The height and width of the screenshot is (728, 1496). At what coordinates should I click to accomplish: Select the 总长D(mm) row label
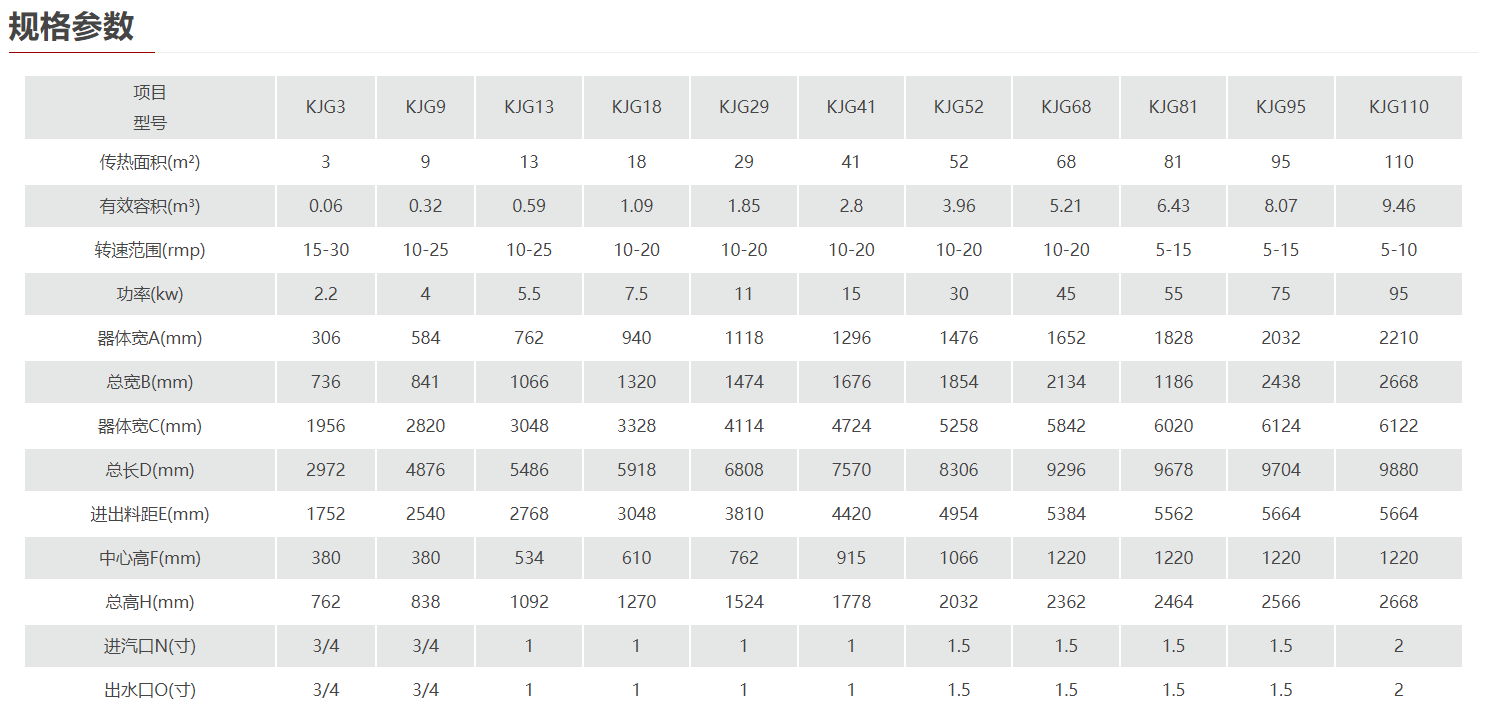(150, 470)
